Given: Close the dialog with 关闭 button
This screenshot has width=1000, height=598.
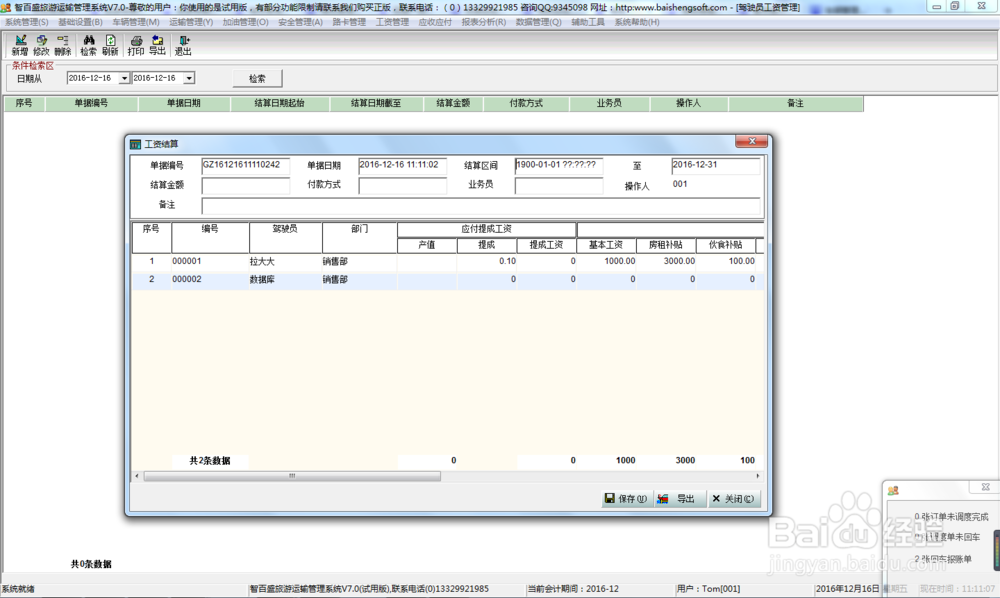Looking at the screenshot, I should pos(733,499).
